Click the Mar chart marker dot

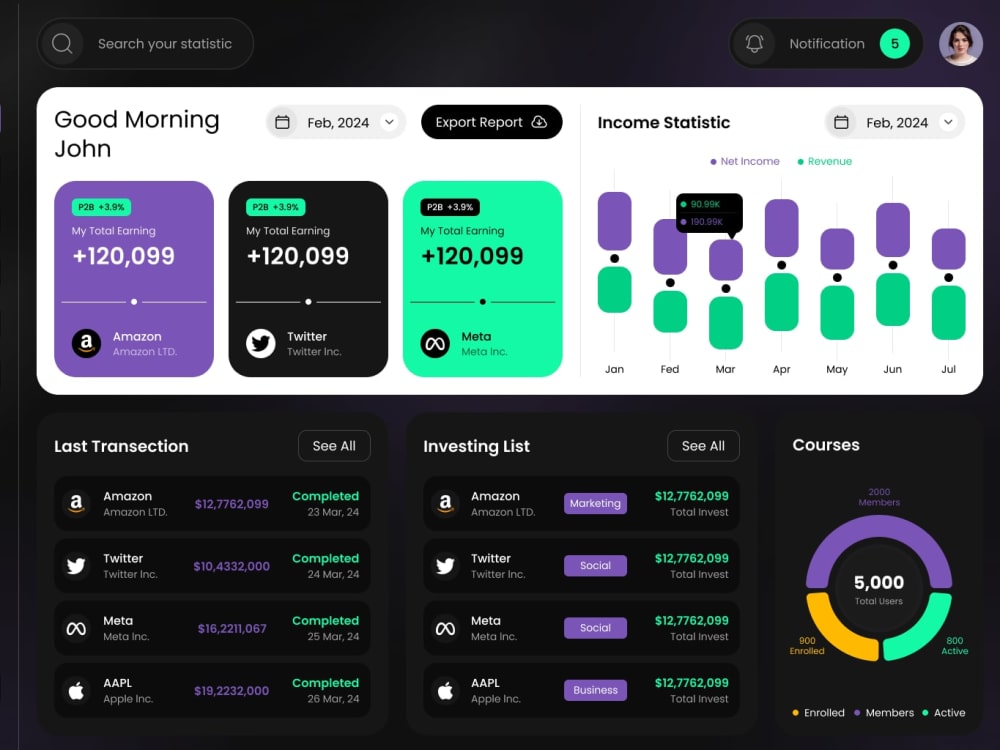click(726, 288)
